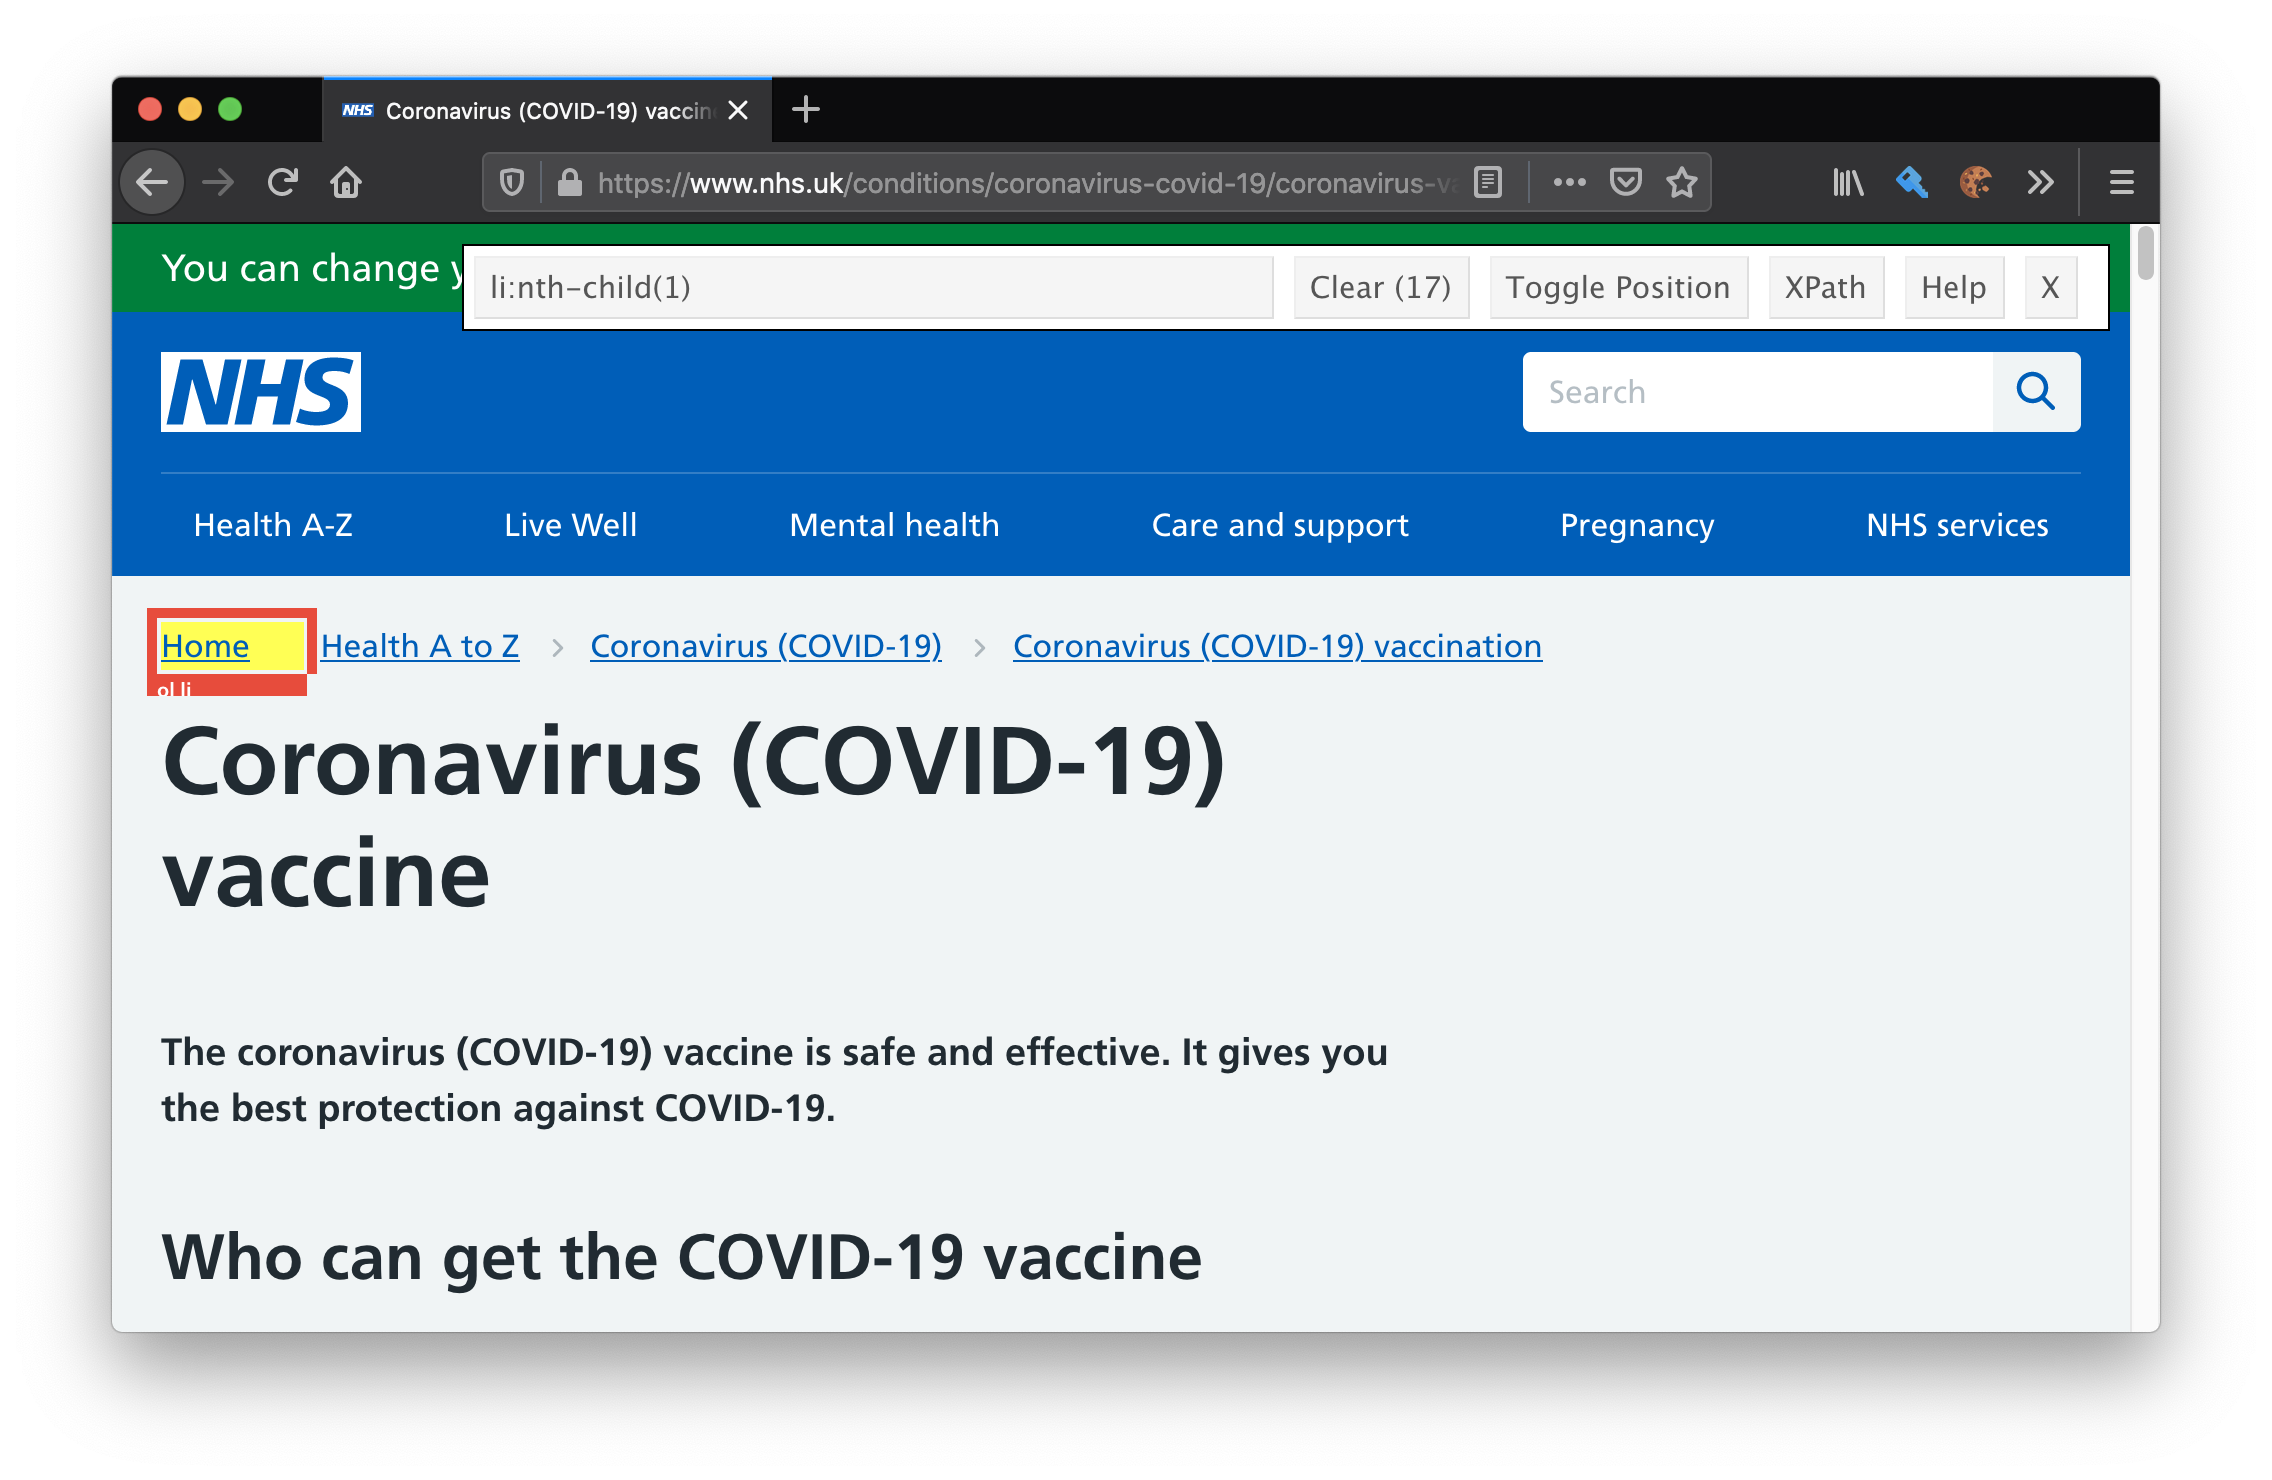The image size is (2272, 1480).
Task: Click the padlock site security icon
Action: [570, 183]
